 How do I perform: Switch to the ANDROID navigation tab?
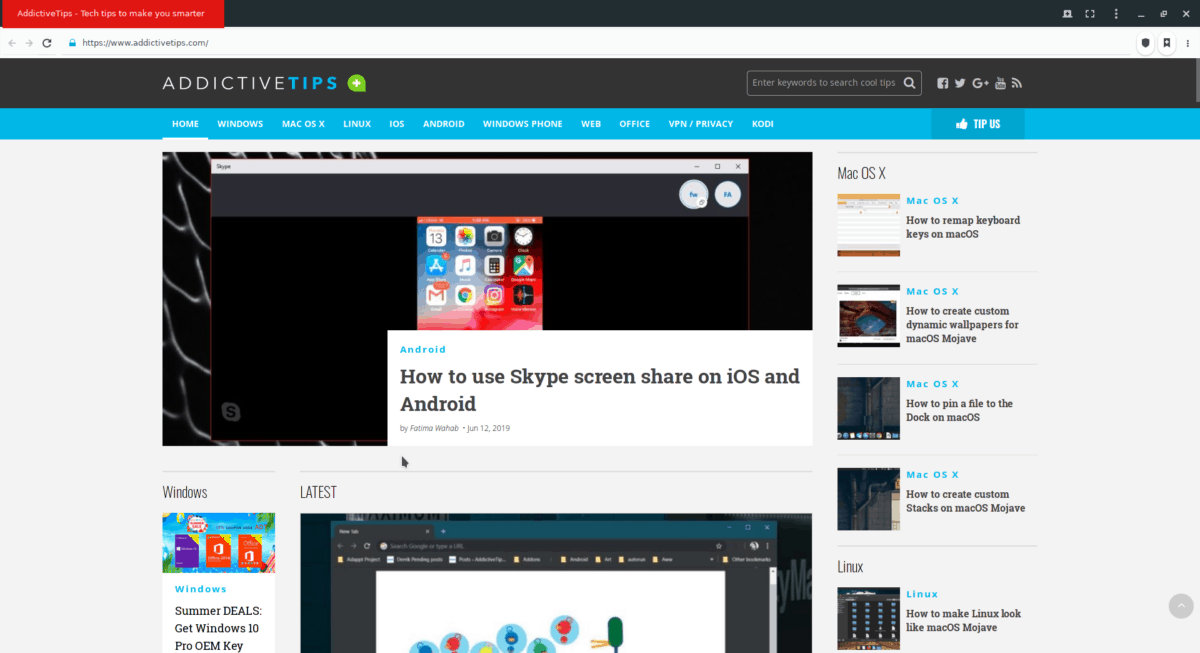444,123
